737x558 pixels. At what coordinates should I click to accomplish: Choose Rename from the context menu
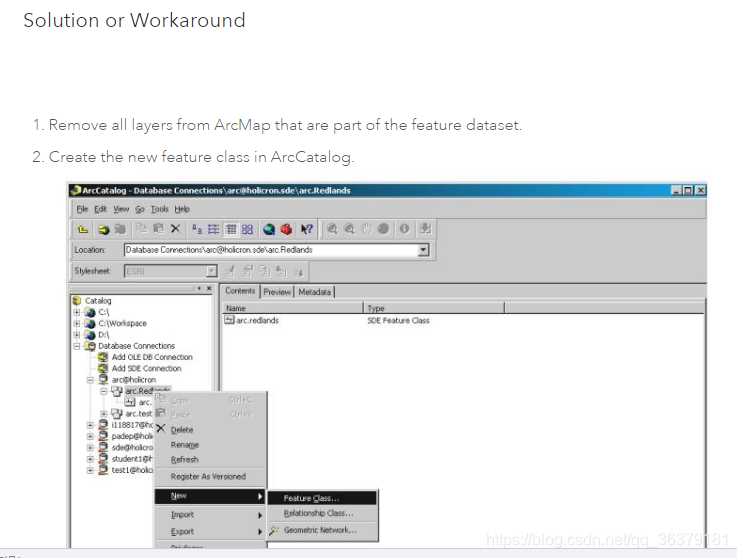coord(185,445)
